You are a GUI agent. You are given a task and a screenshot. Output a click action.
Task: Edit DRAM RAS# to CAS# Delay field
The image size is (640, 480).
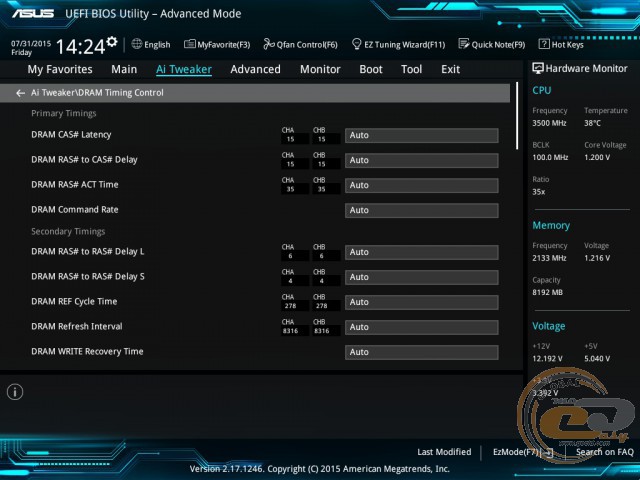click(422, 160)
